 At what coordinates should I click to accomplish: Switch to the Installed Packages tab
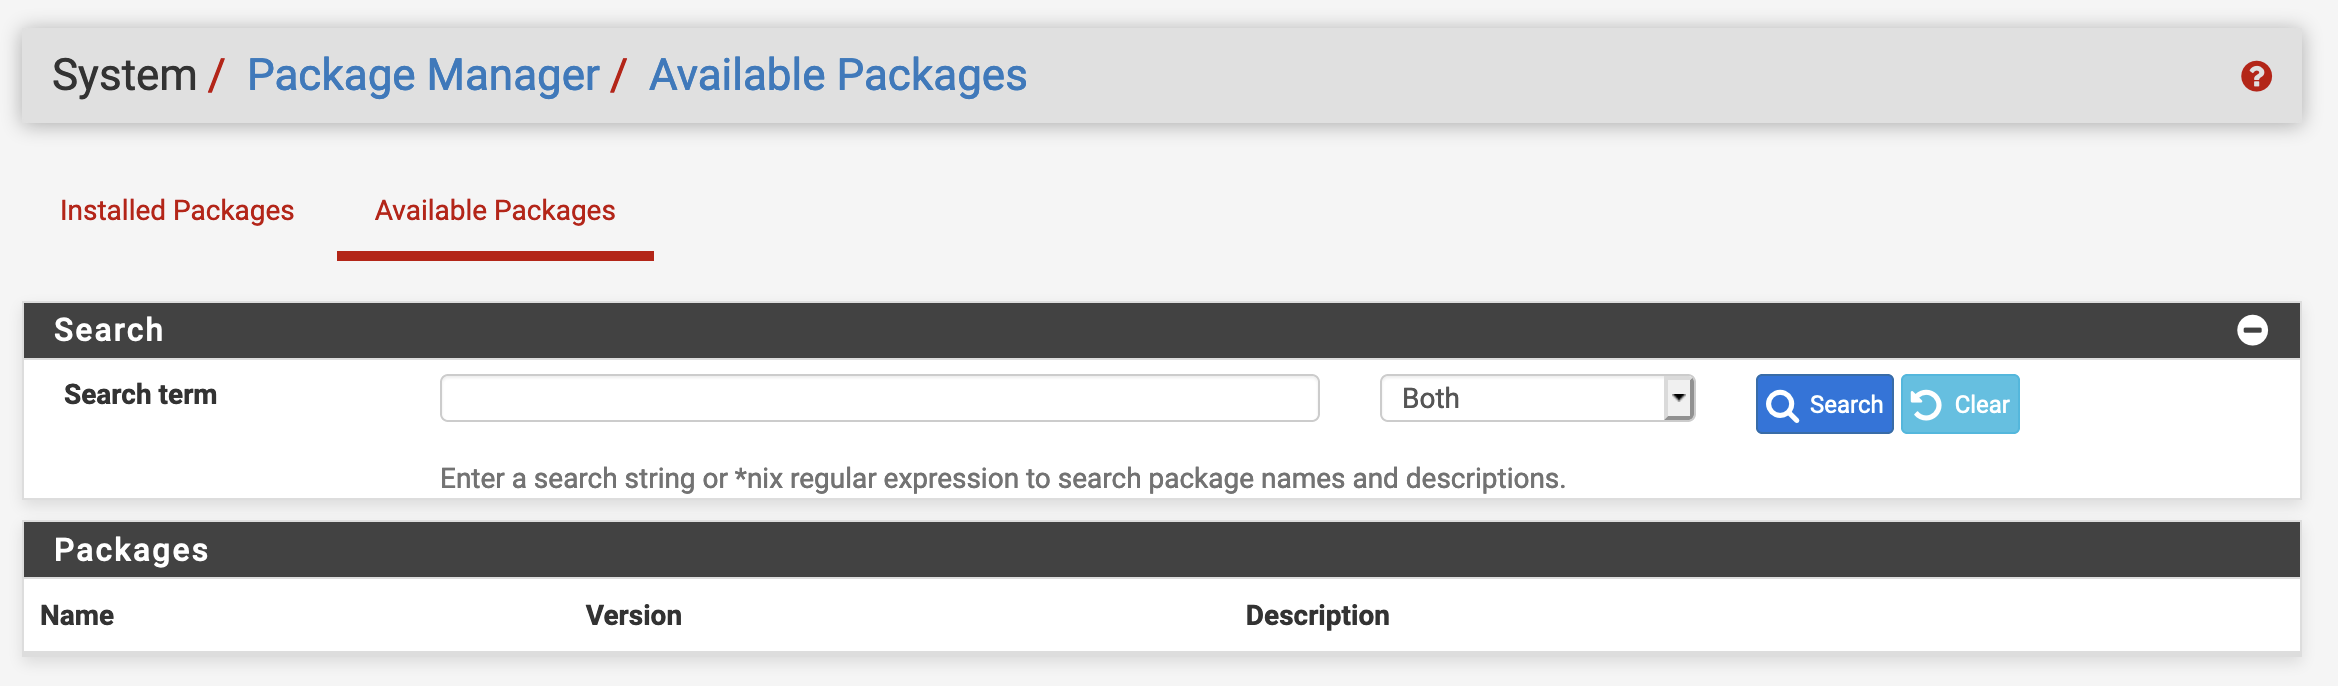tap(177, 210)
